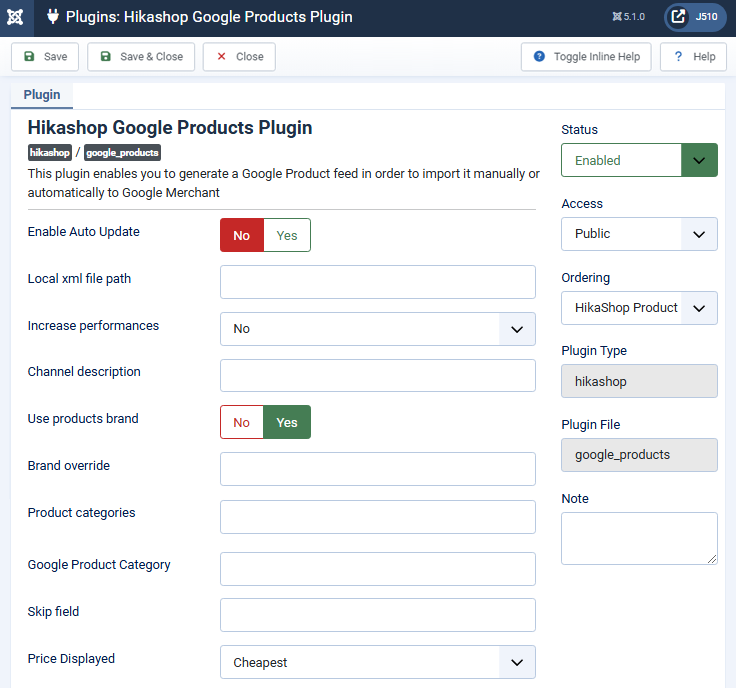Click the Joomla 5.1.0 version indicator
Viewport: 736px width, 688px height.
pos(629,17)
